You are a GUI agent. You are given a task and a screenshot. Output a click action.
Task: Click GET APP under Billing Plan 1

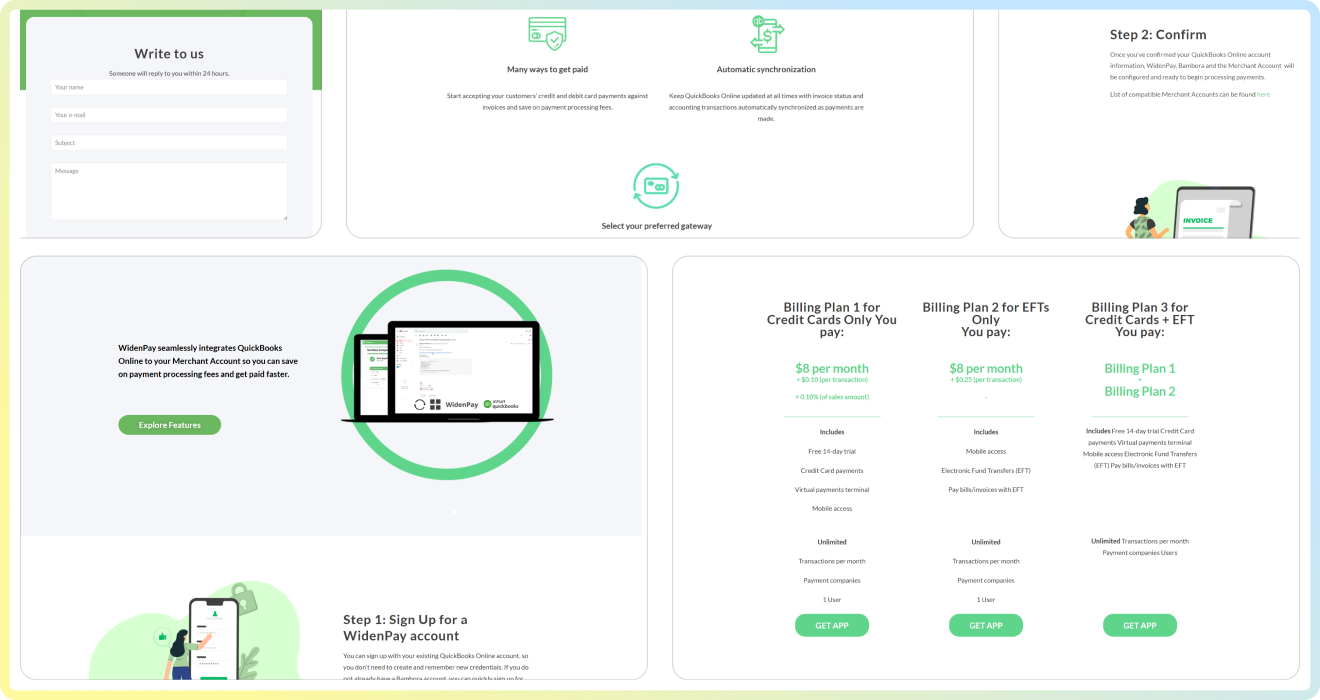832,624
